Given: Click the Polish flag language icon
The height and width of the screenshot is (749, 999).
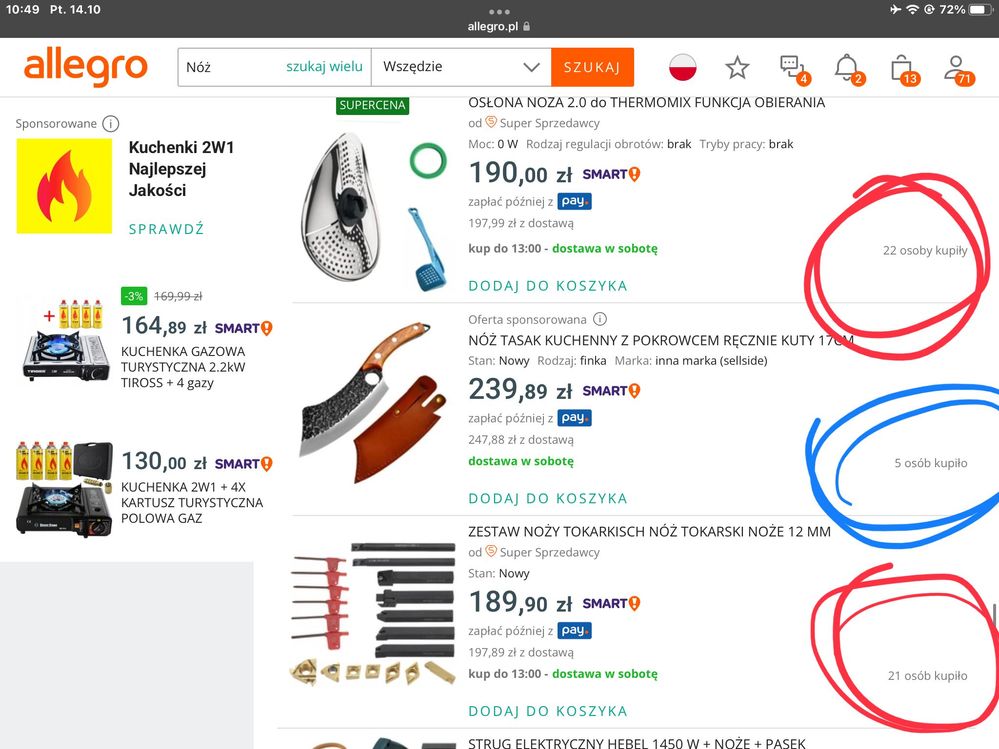Looking at the screenshot, I should pos(682,67).
